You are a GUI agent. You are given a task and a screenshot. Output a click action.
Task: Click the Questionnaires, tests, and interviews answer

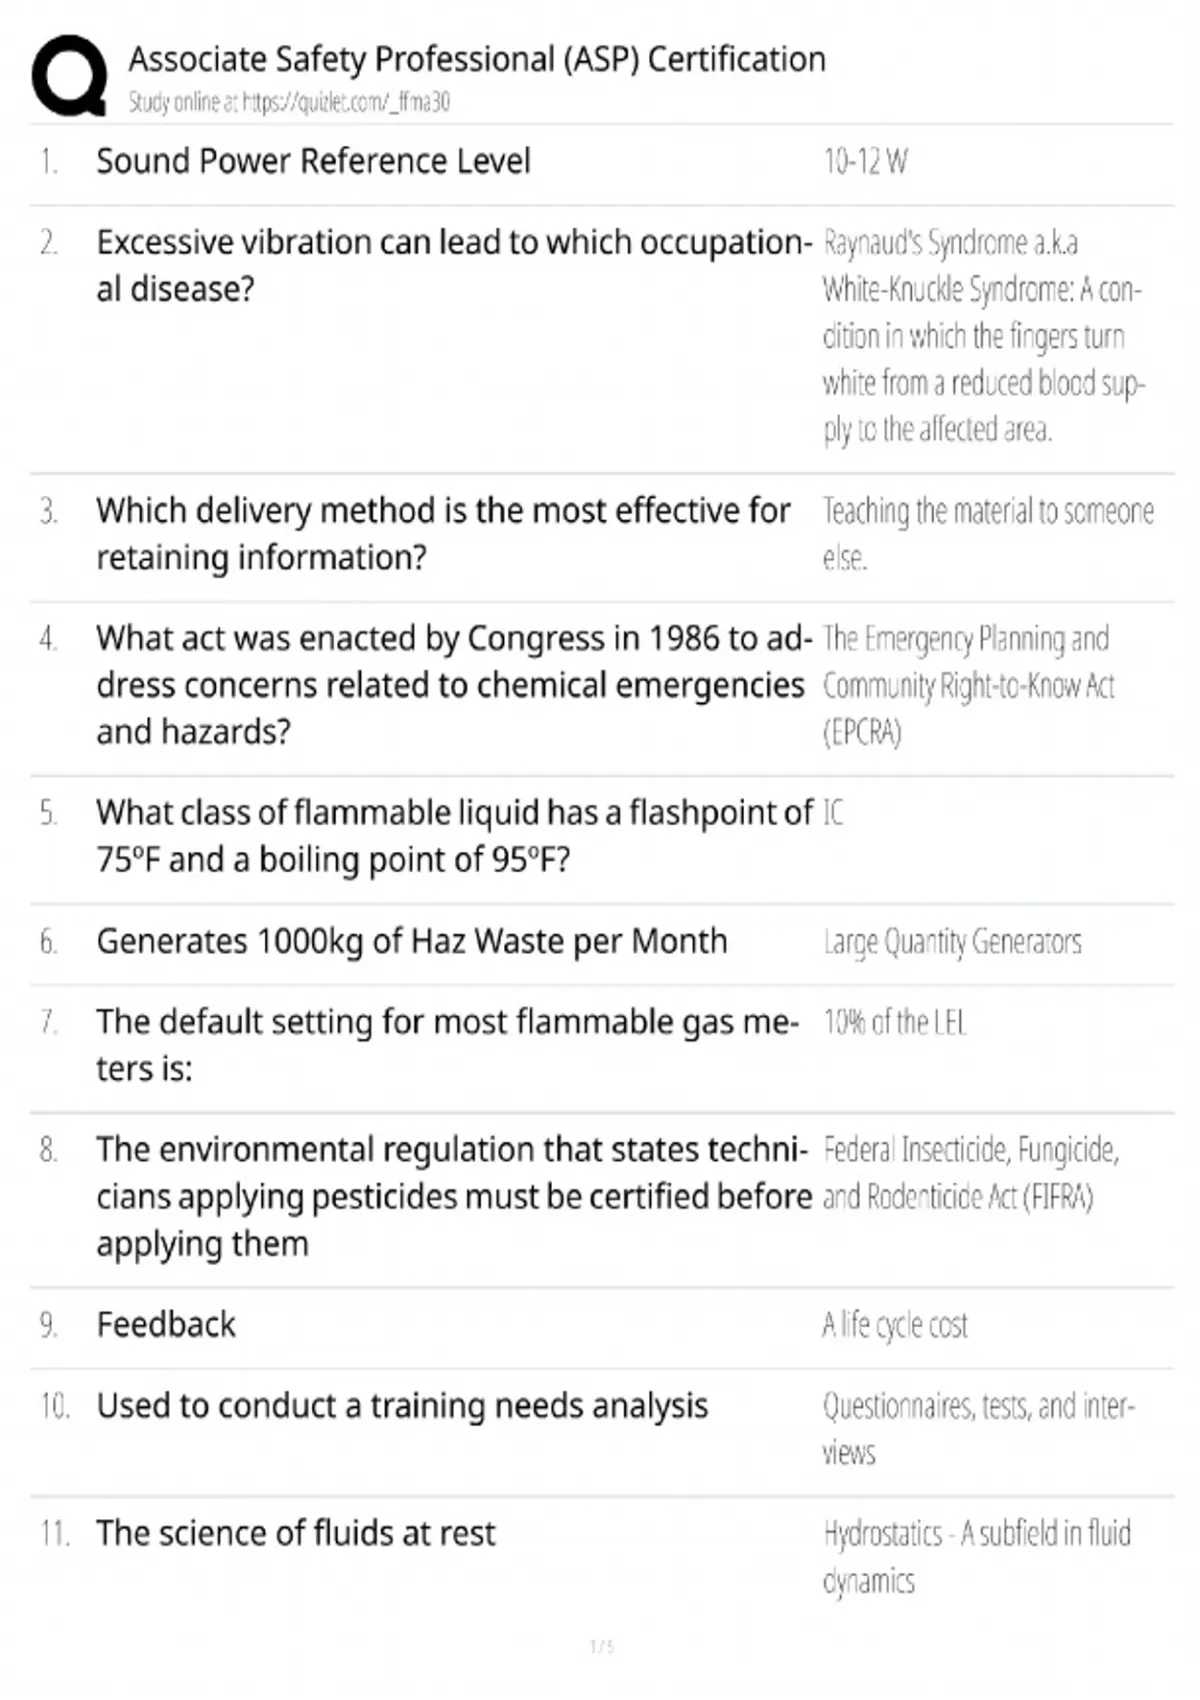978,1429
